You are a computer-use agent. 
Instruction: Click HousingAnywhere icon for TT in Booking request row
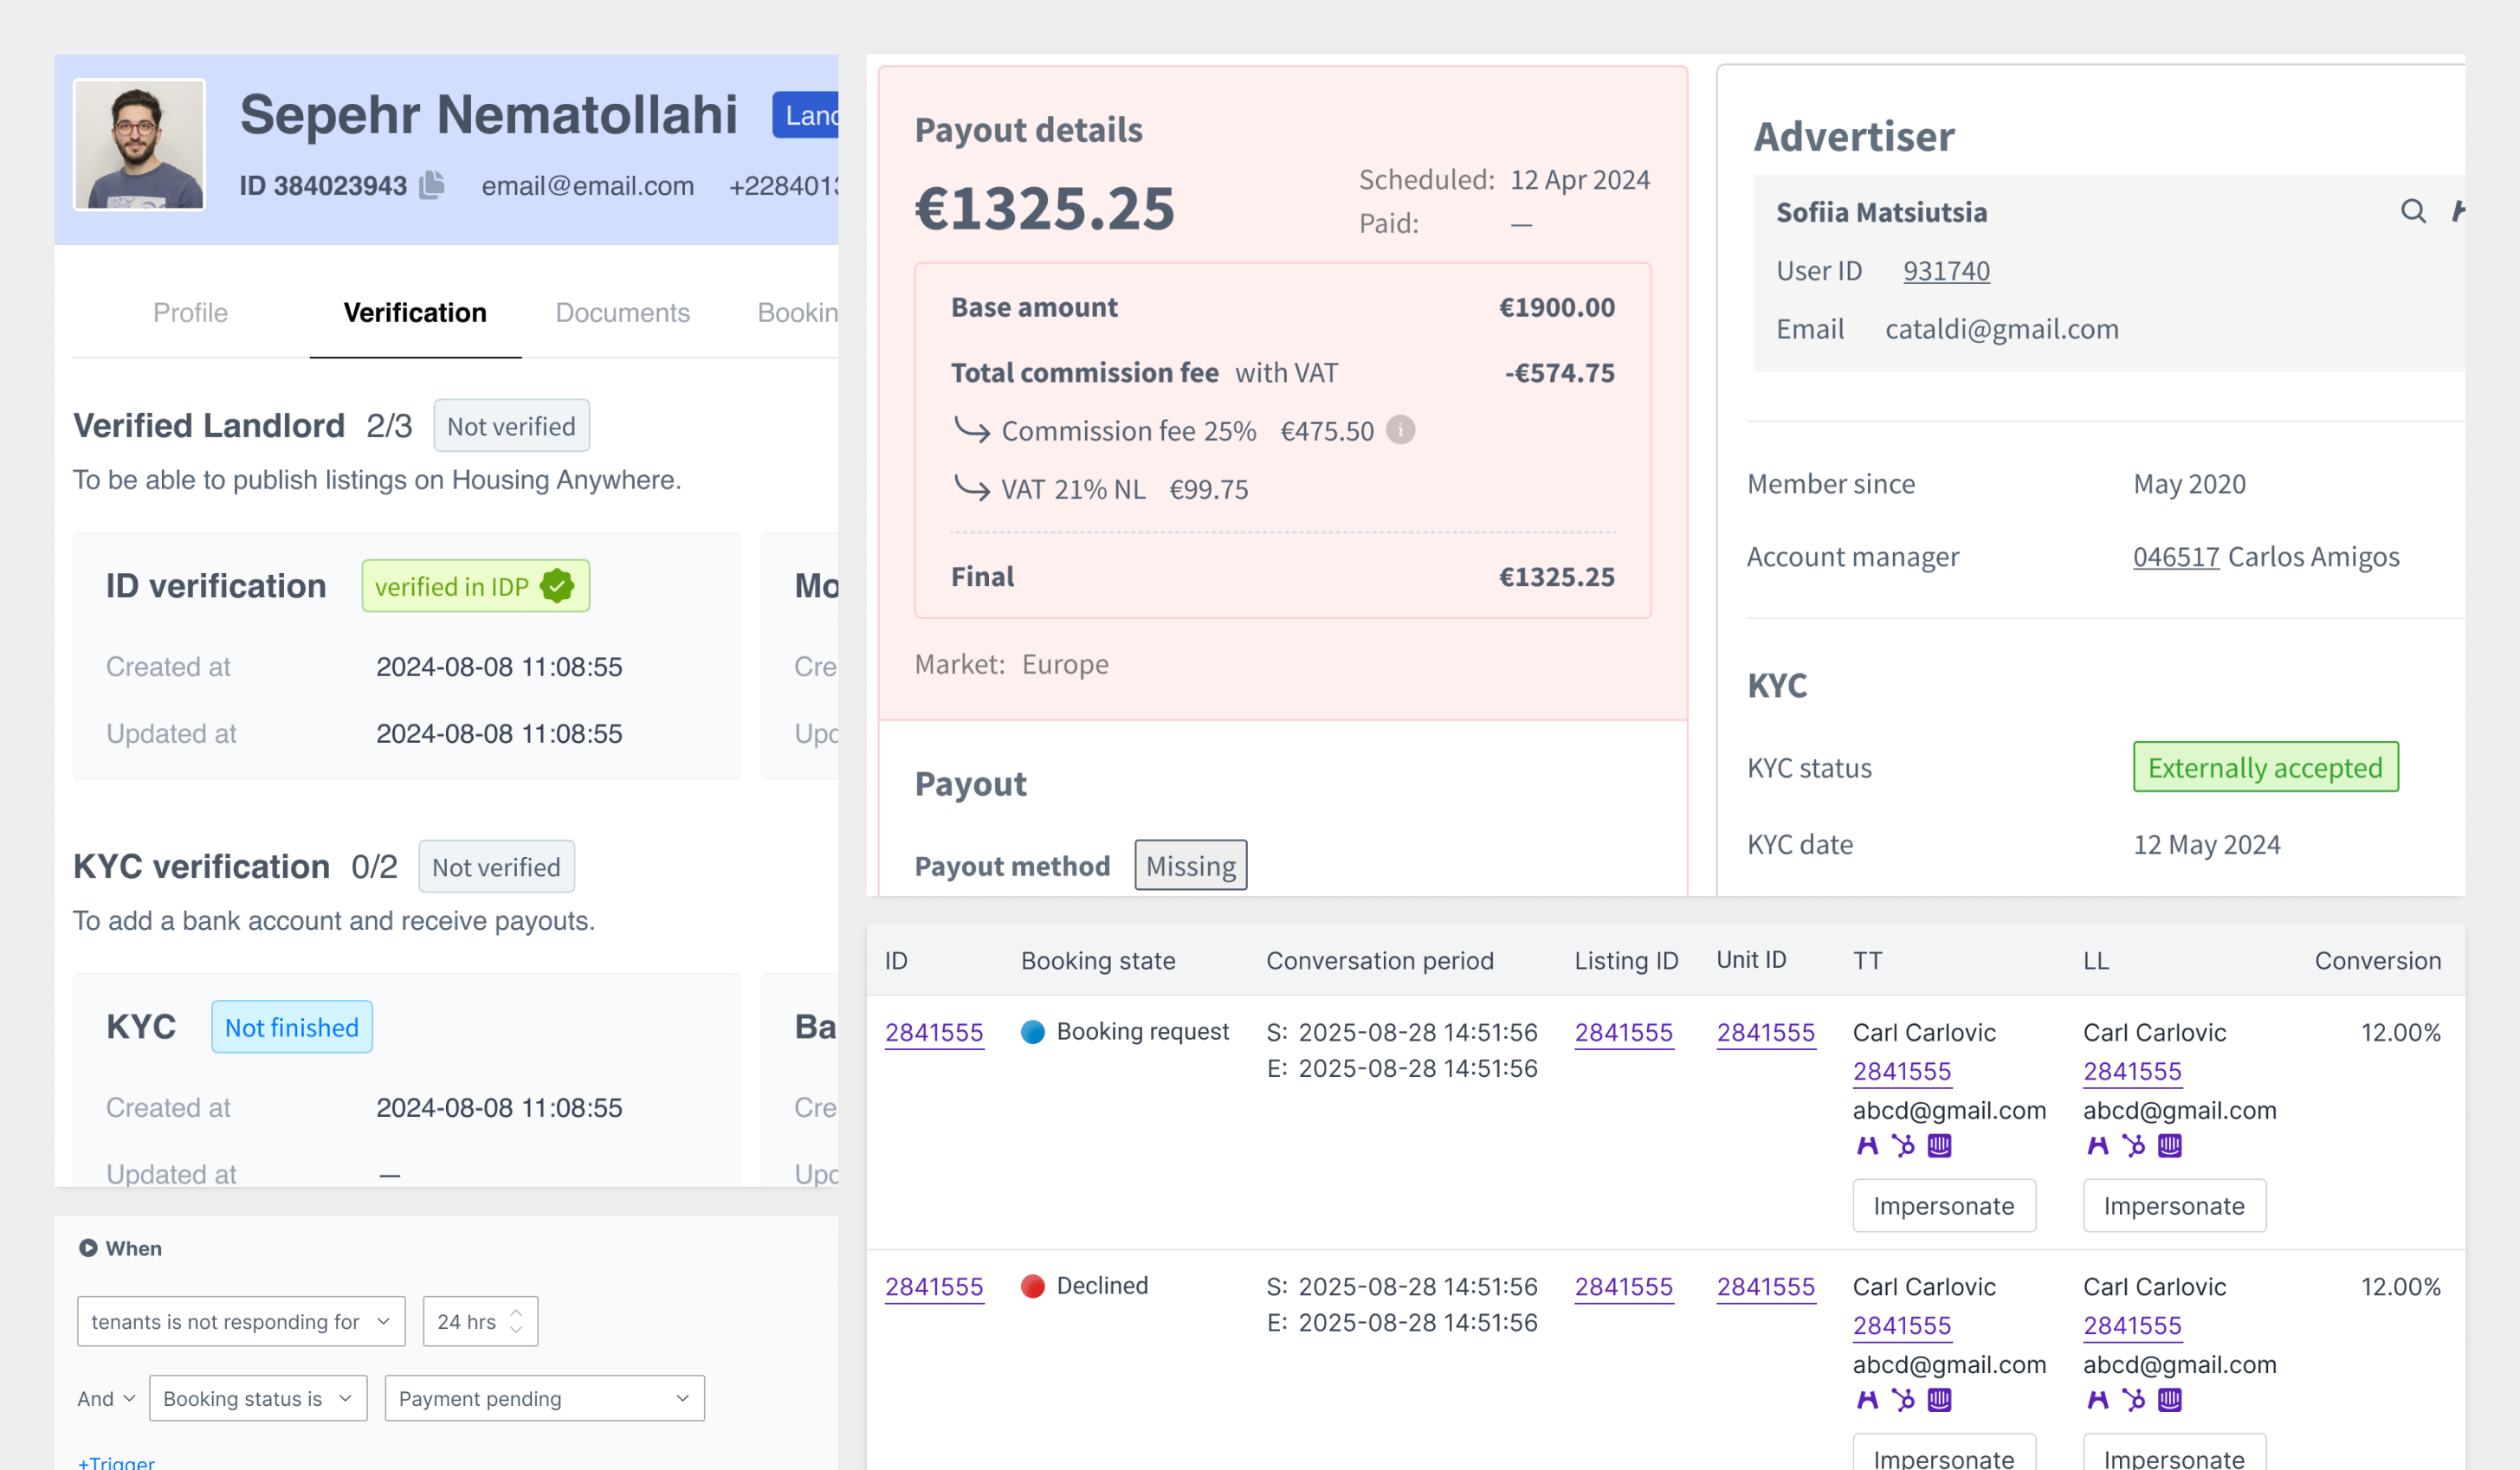[x=1866, y=1146]
